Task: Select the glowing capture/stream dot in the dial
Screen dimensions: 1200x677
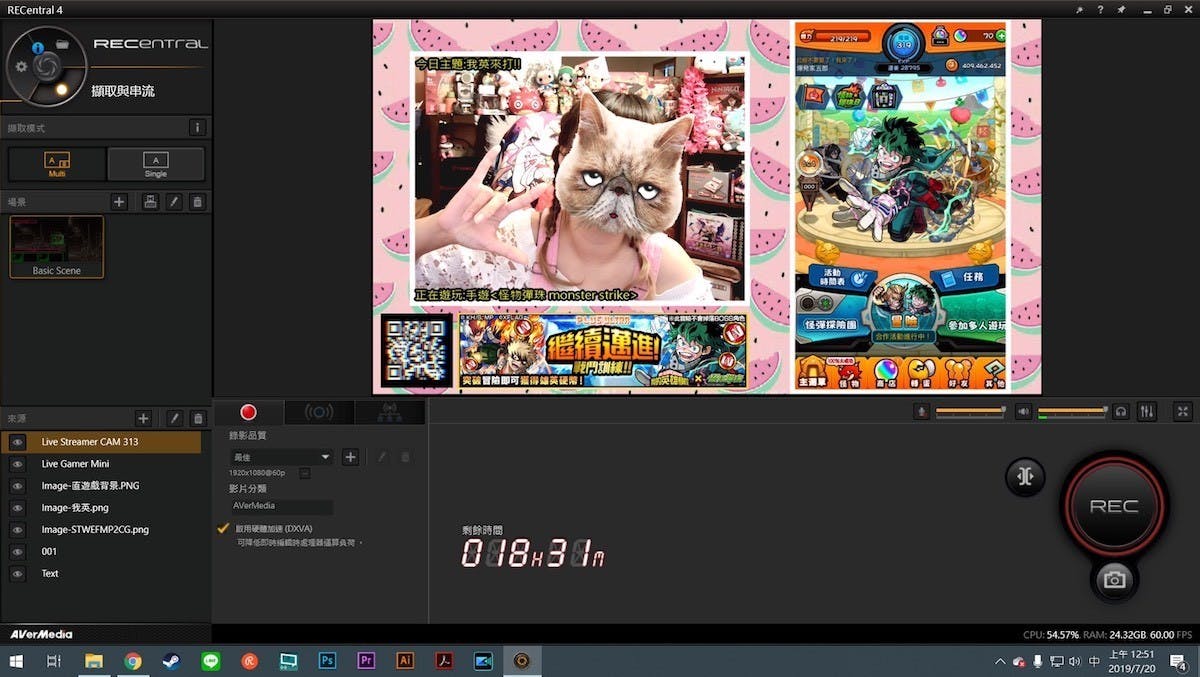Action: pos(61,89)
